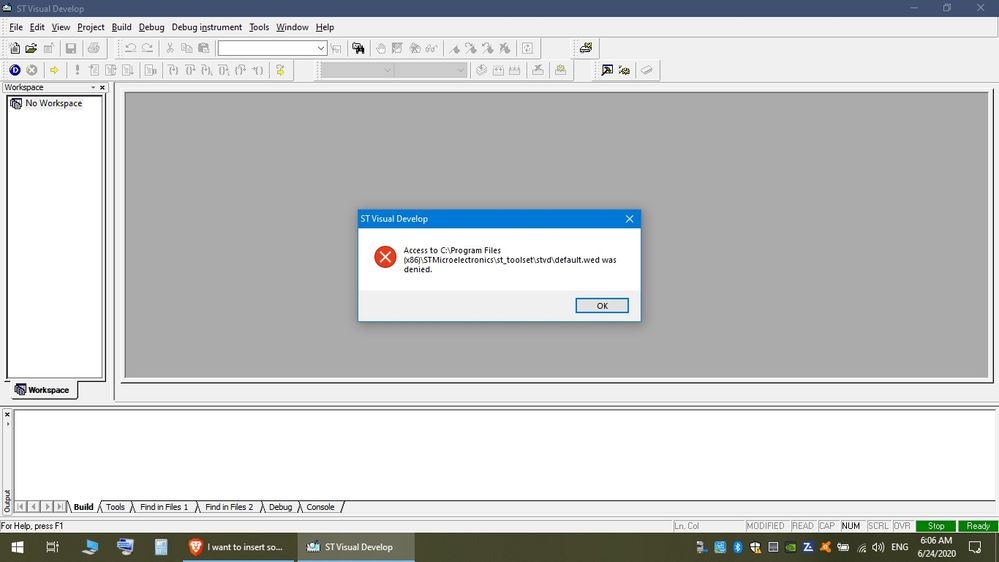The height and width of the screenshot is (562, 999).
Task: Click the Print toolbar icon
Action: pyautogui.click(x=94, y=48)
